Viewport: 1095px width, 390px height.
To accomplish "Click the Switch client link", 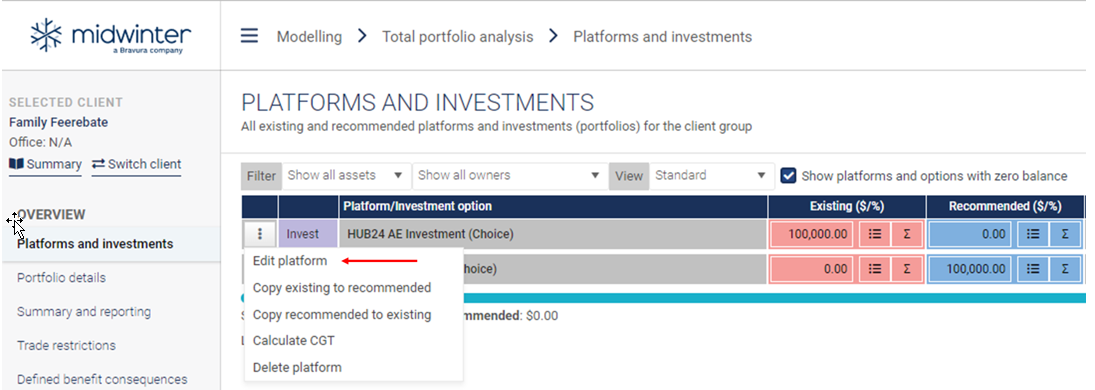I will click(136, 165).
